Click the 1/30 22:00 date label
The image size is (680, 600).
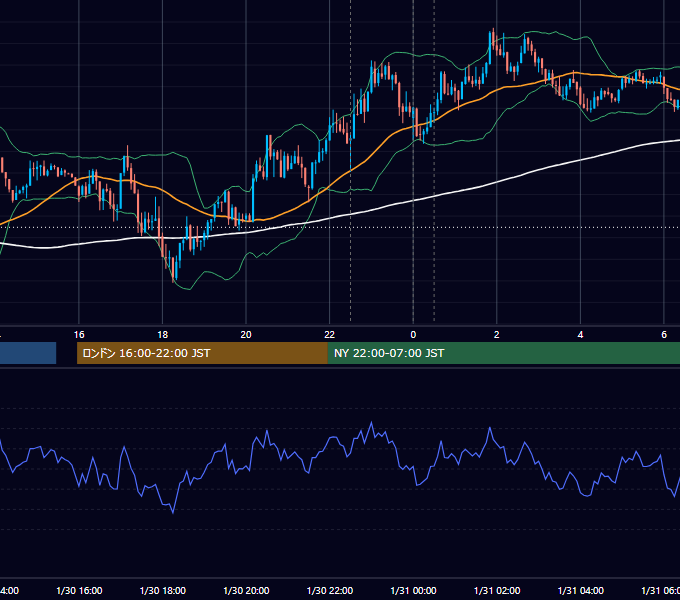(330, 590)
